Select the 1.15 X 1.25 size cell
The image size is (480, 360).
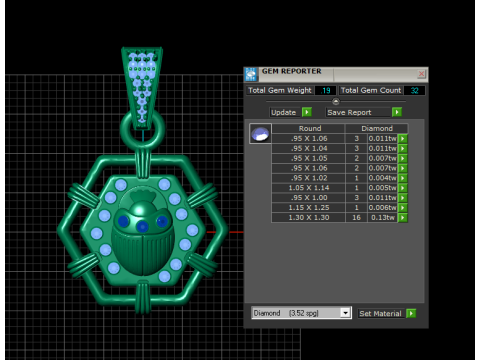pos(309,208)
